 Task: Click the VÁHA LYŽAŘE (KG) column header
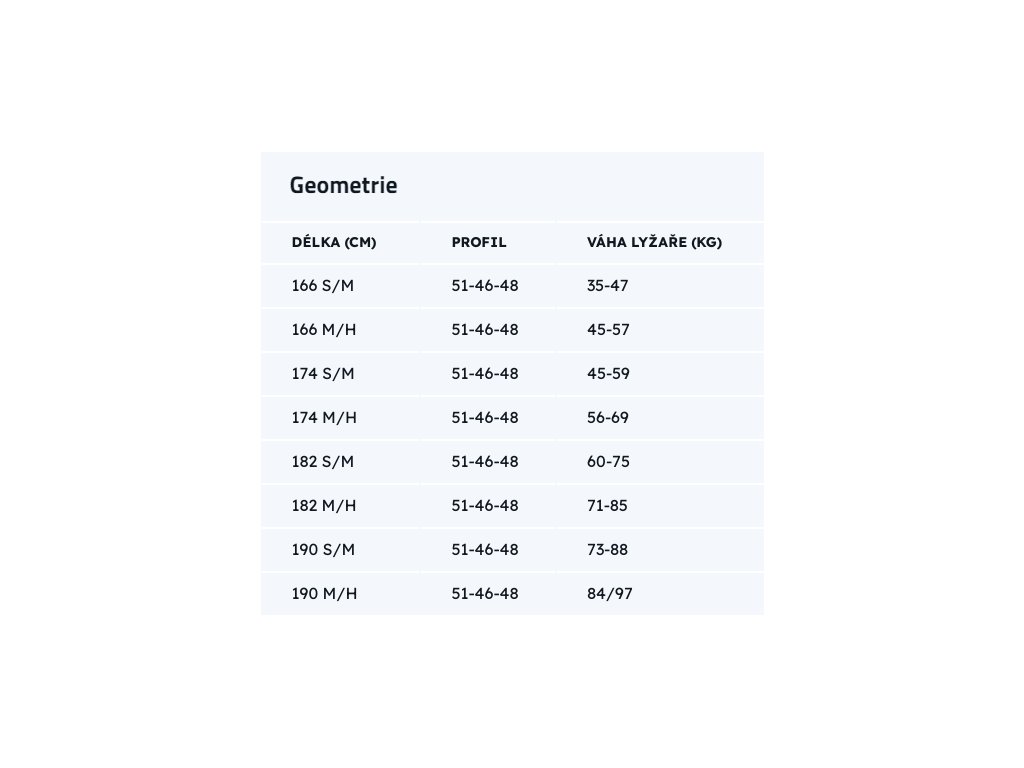(x=654, y=242)
